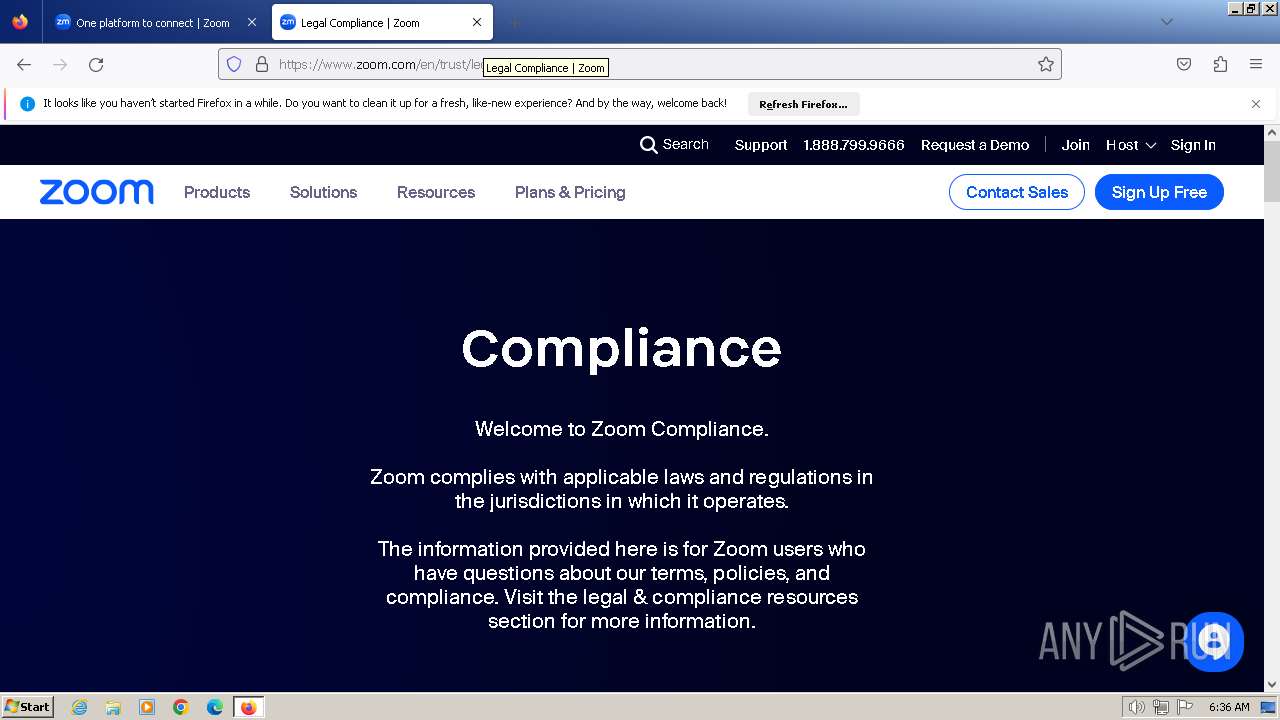
Task: Open the Firefox application menu
Action: [x=1256, y=64]
